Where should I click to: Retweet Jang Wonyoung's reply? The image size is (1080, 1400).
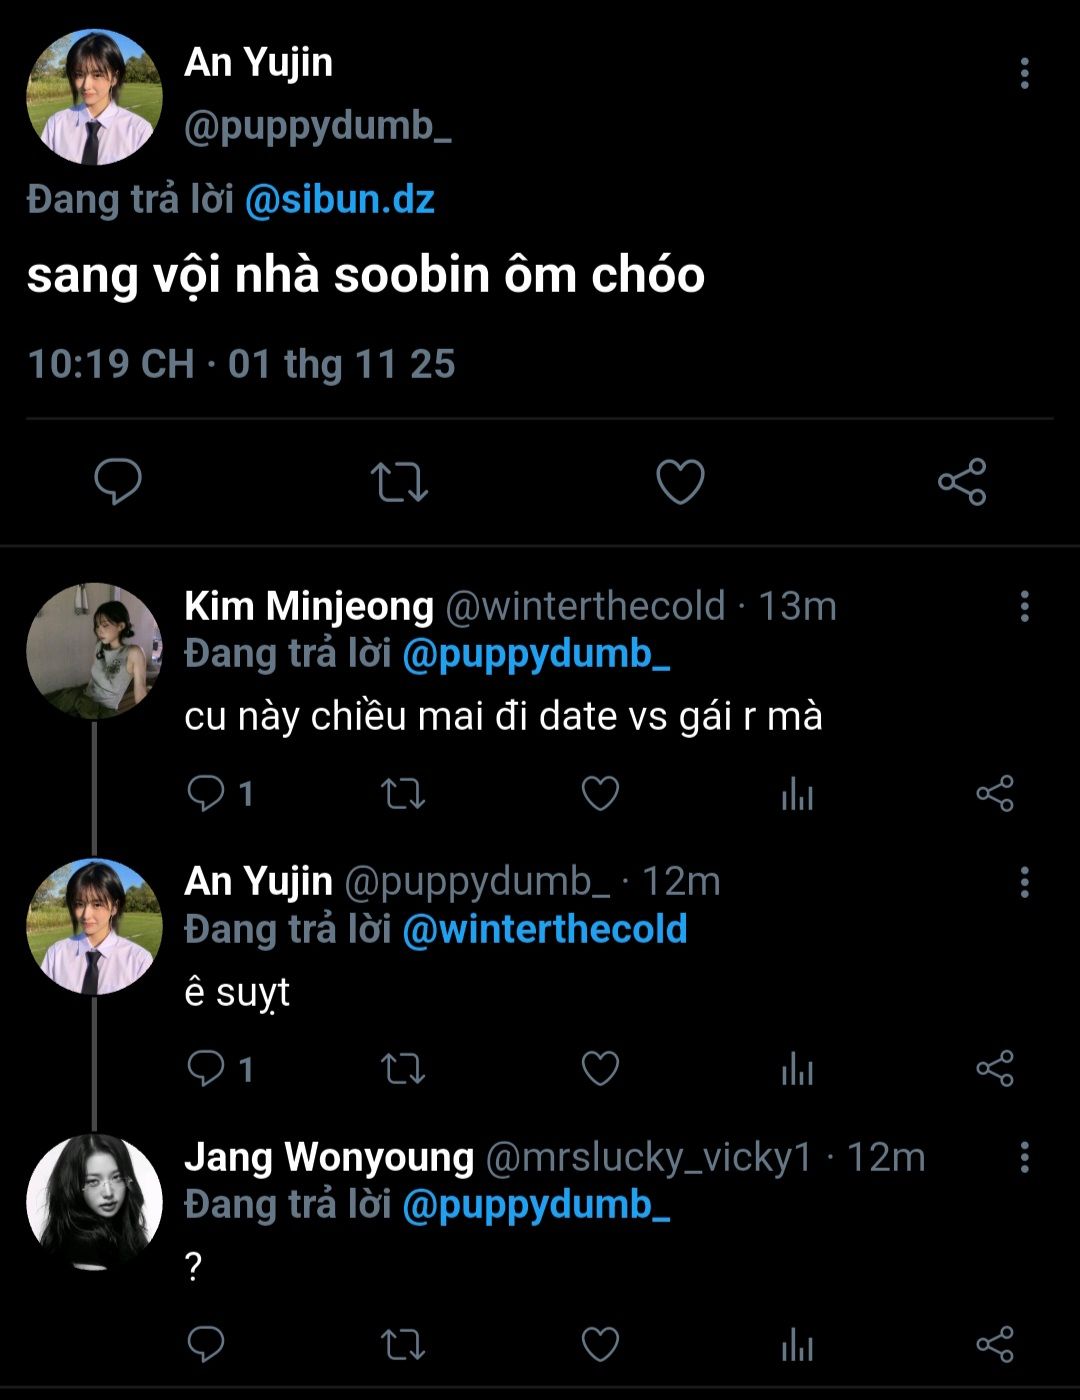coord(403,1345)
